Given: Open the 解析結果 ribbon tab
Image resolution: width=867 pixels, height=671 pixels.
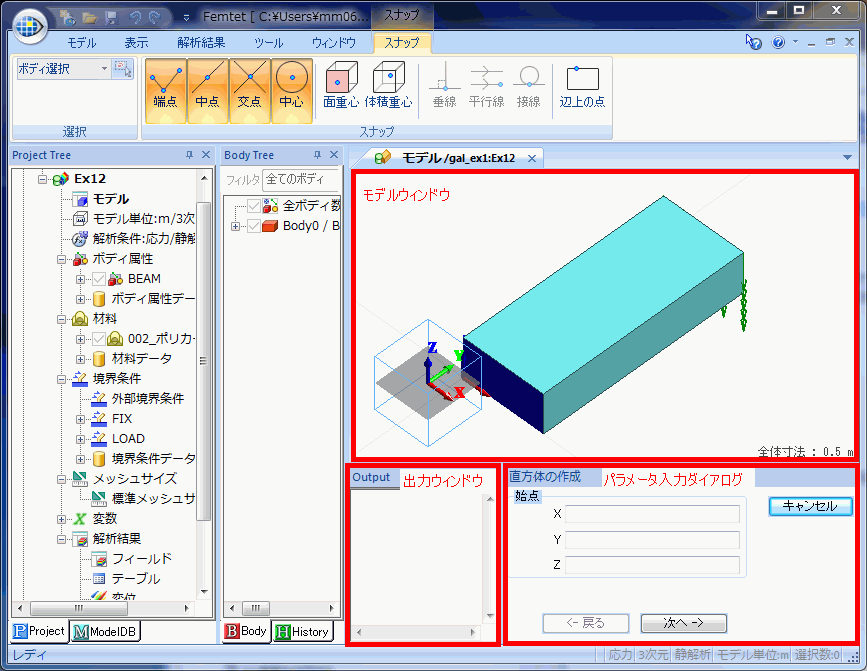Looking at the screenshot, I should tap(201, 43).
